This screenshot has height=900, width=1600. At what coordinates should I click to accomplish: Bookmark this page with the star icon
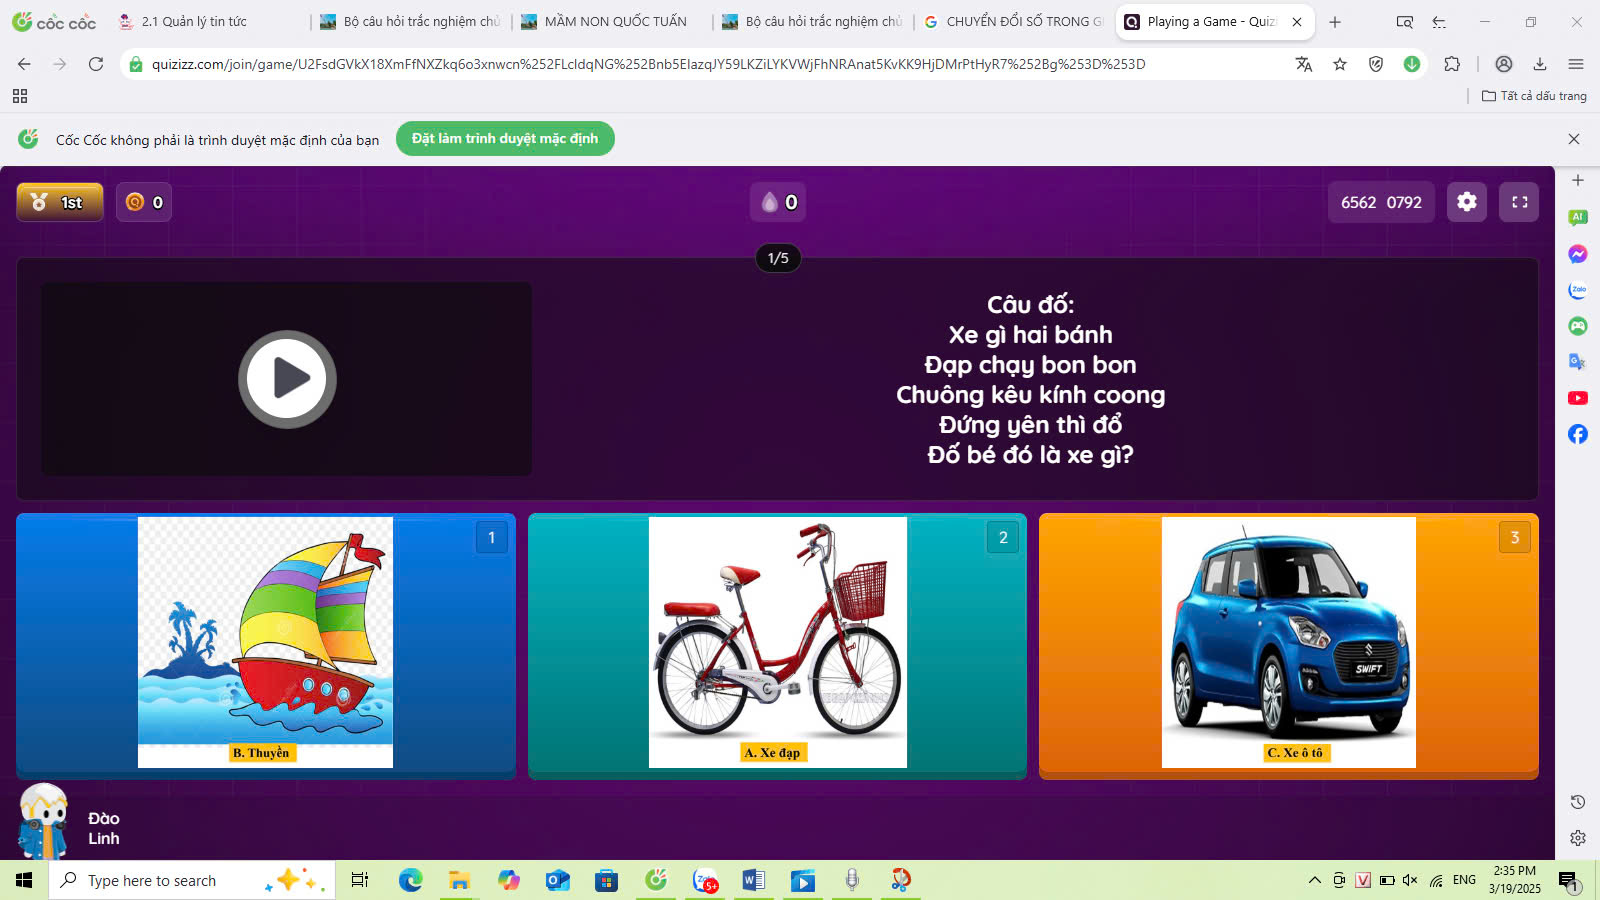tap(1340, 64)
